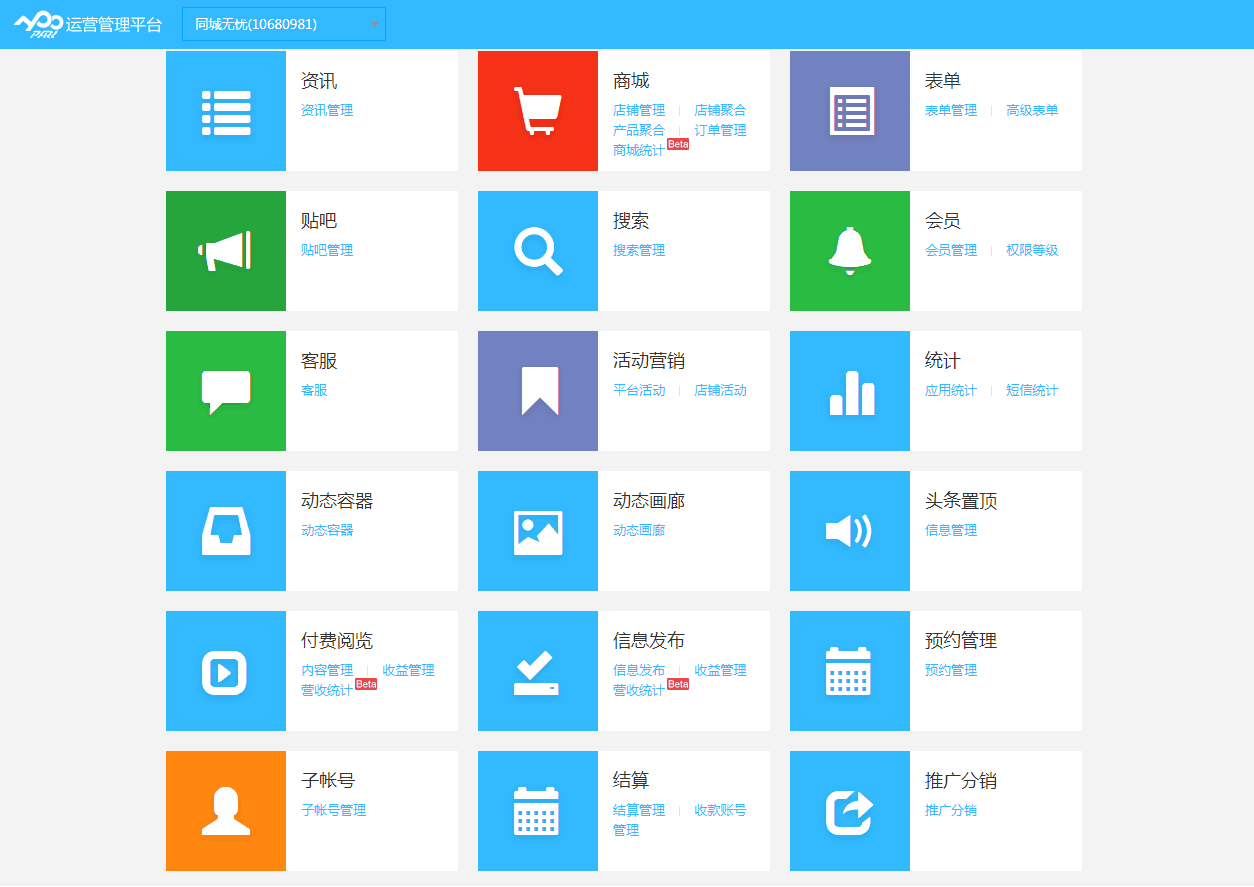The image size is (1254, 887).
Task: Open 会员管理 in the 会员 module
Action: (951, 250)
